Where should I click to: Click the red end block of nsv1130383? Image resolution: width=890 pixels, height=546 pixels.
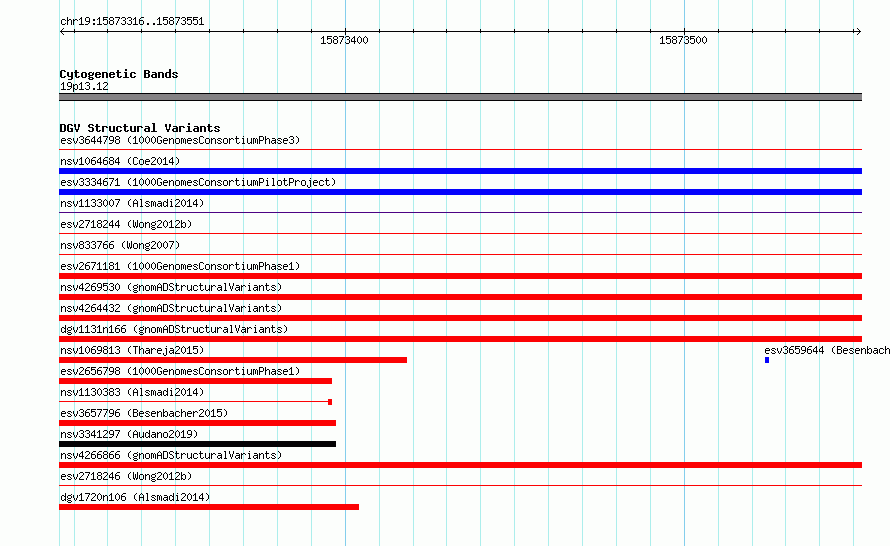coord(330,402)
